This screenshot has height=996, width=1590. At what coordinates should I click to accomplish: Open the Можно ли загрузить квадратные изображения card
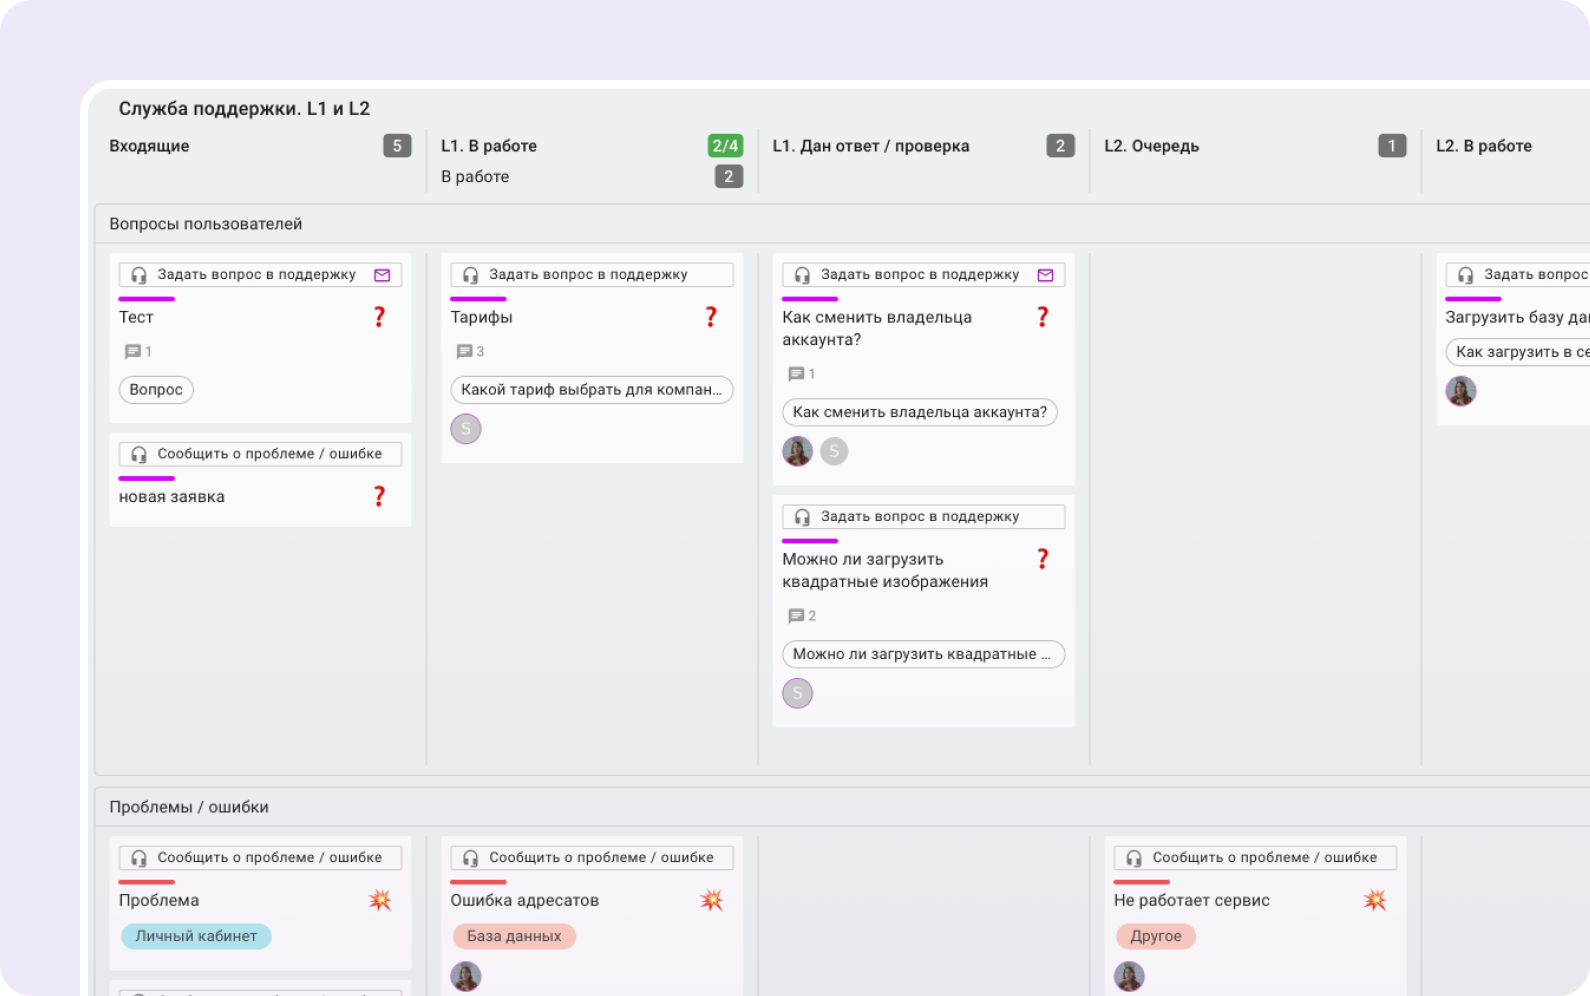[x=885, y=570]
